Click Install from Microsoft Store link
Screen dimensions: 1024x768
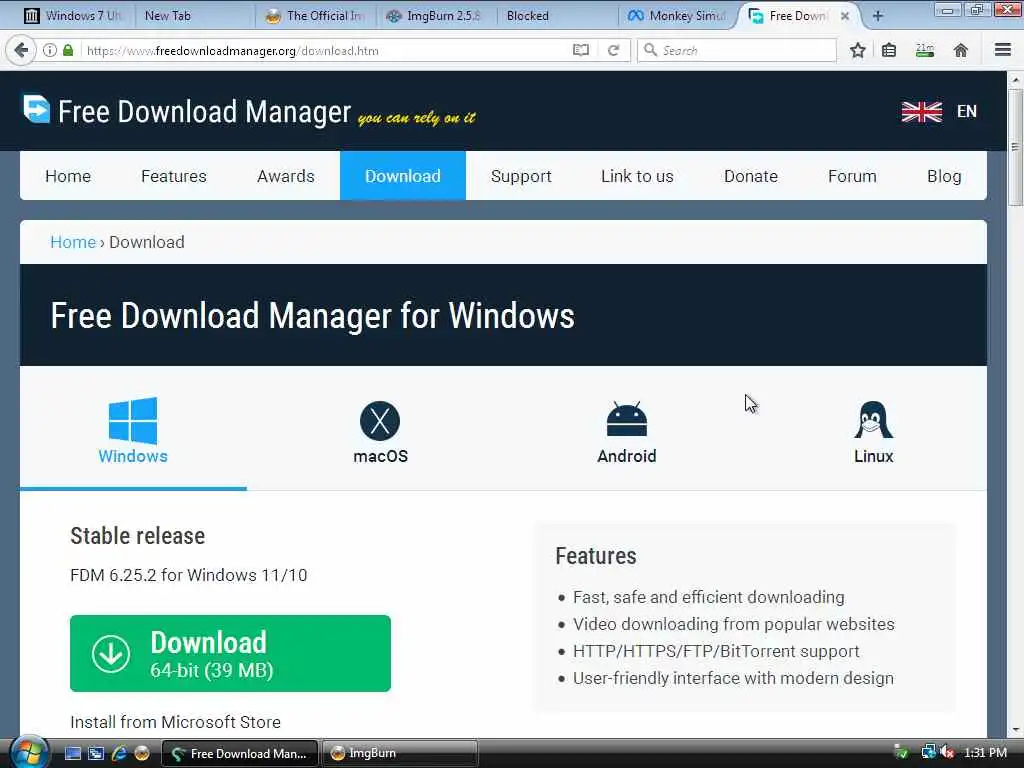click(175, 722)
